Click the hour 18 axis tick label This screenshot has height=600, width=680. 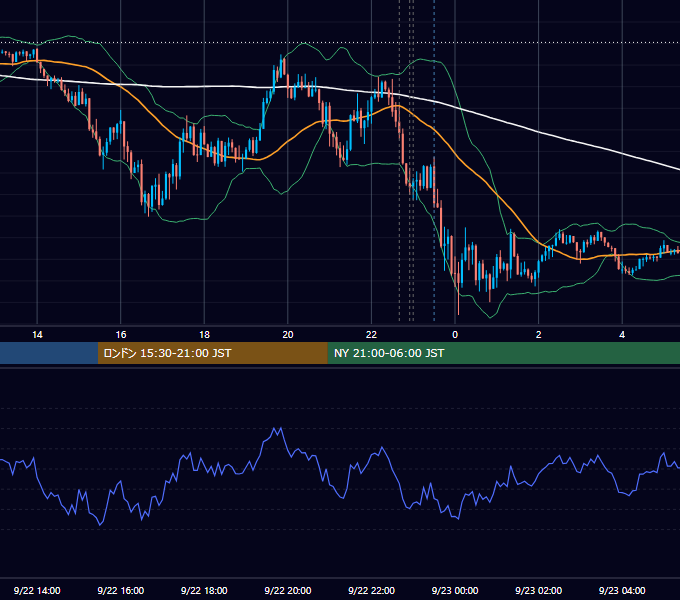204,335
